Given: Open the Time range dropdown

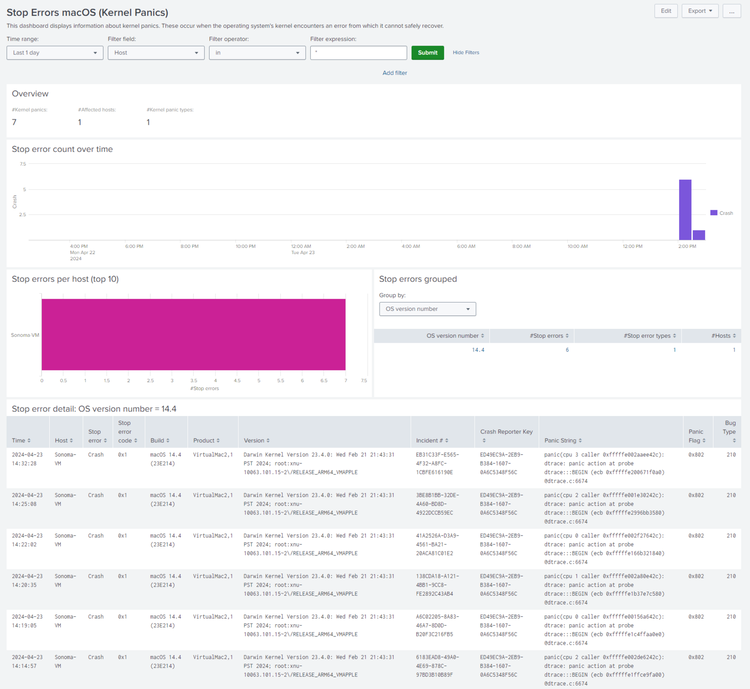Looking at the screenshot, I should coord(55,53).
